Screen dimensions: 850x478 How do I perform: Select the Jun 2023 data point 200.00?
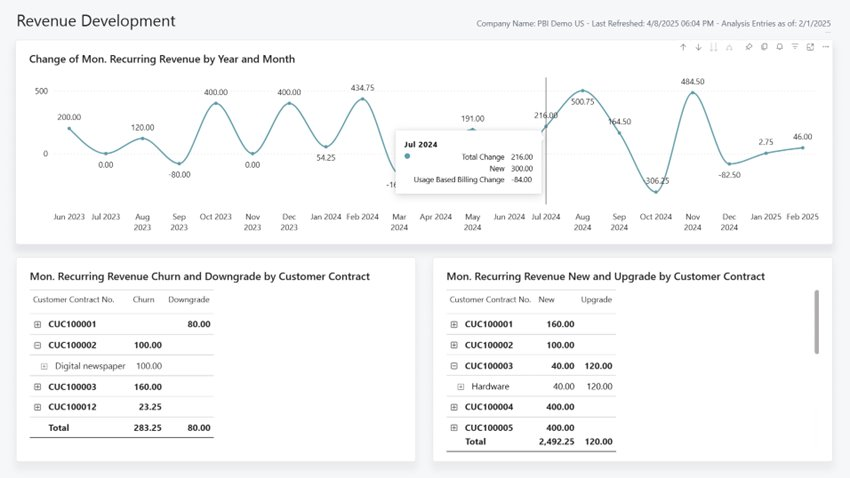[69, 128]
